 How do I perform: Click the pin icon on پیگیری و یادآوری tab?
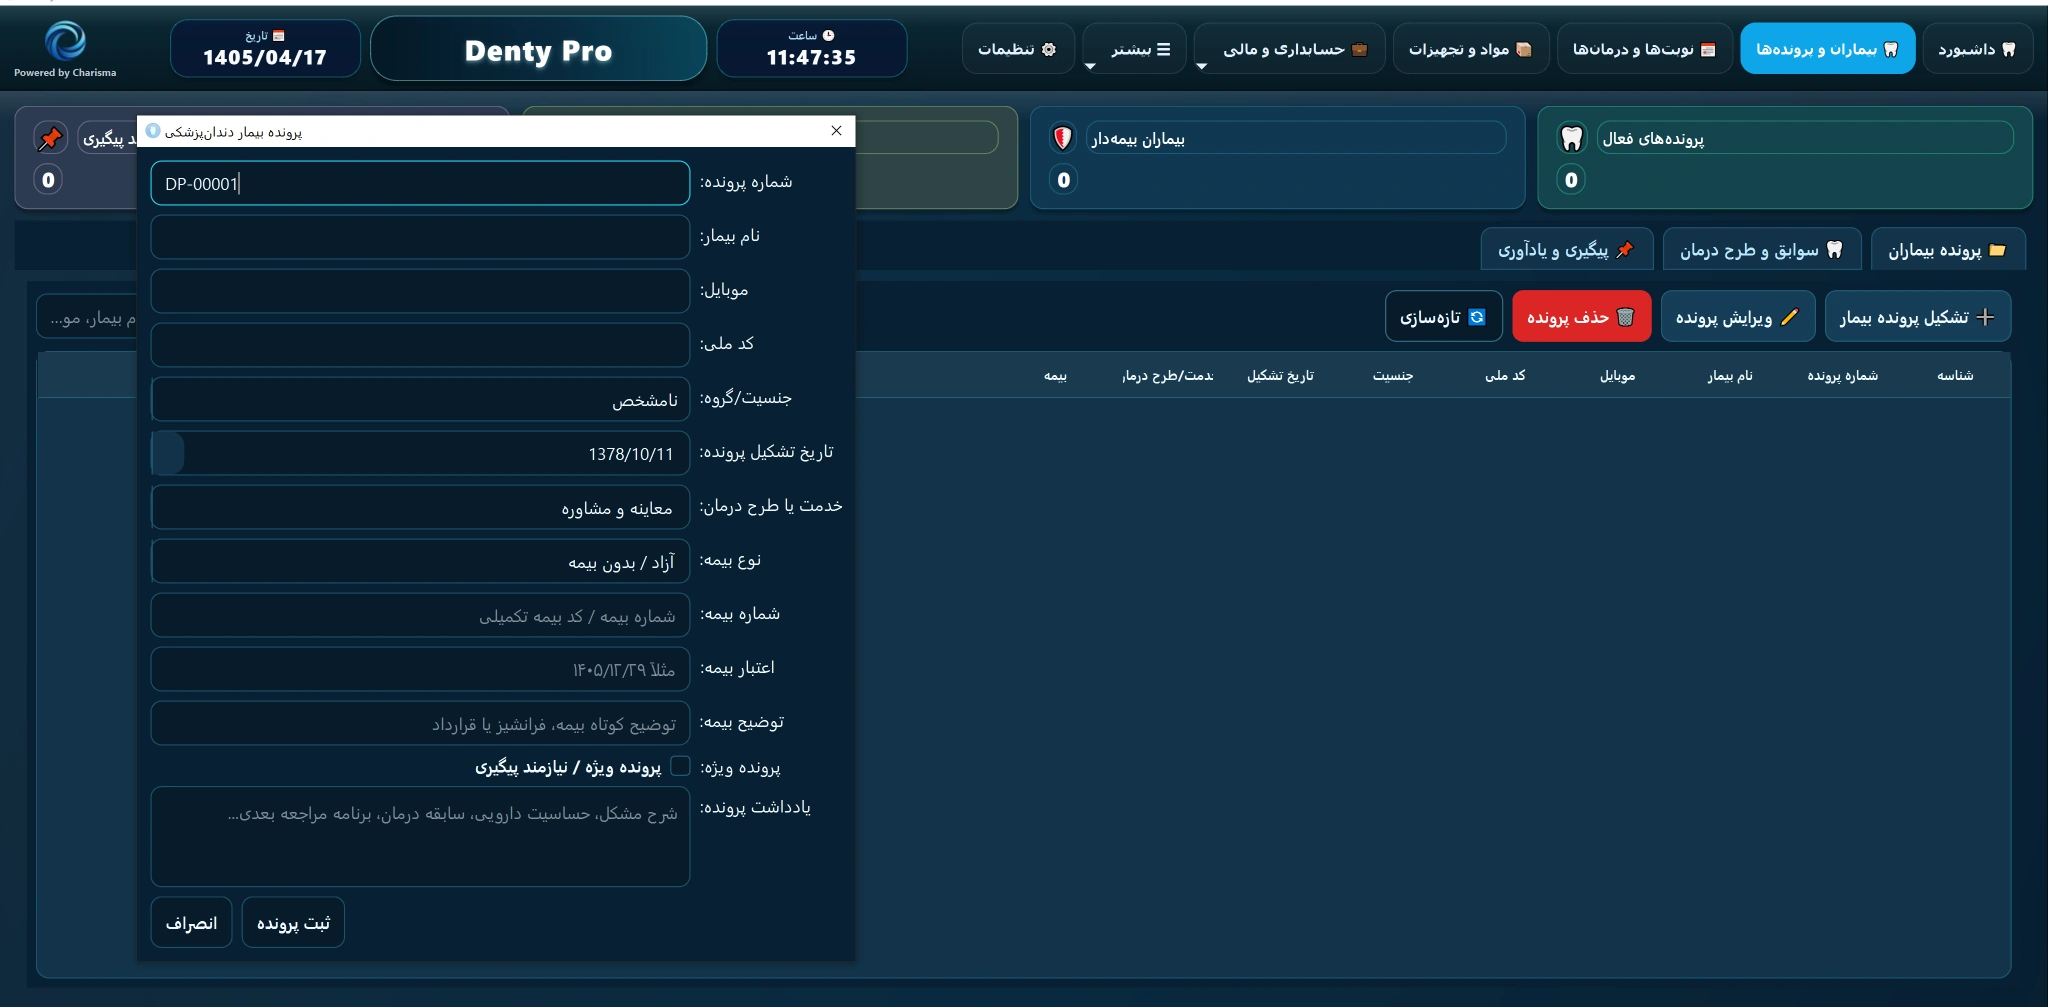[1625, 250]
